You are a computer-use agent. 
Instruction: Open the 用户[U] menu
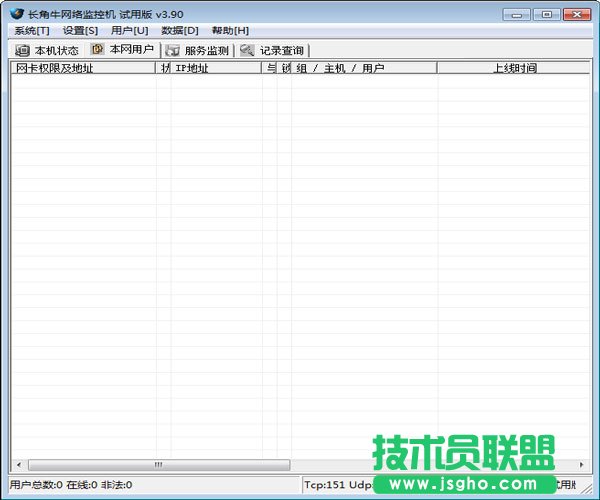(x=130, y=31)
